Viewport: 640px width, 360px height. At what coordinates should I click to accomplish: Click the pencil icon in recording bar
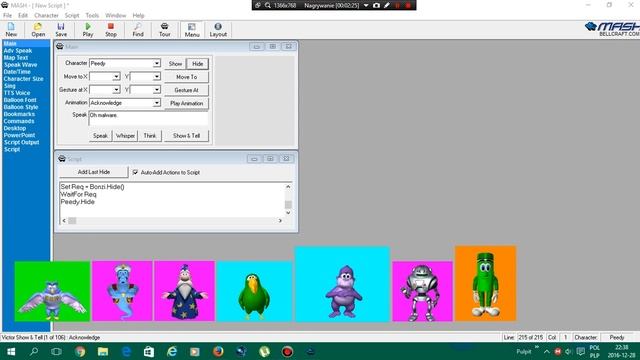point(387,5)
